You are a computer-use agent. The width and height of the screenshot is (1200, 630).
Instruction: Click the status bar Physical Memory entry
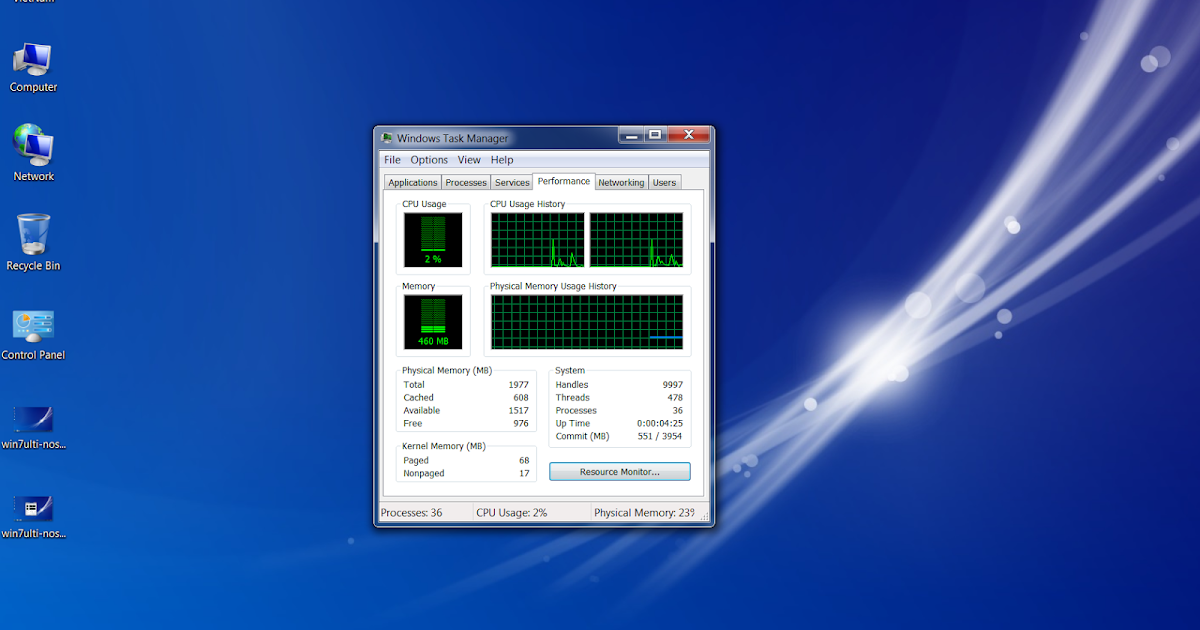tap(644, 513)
